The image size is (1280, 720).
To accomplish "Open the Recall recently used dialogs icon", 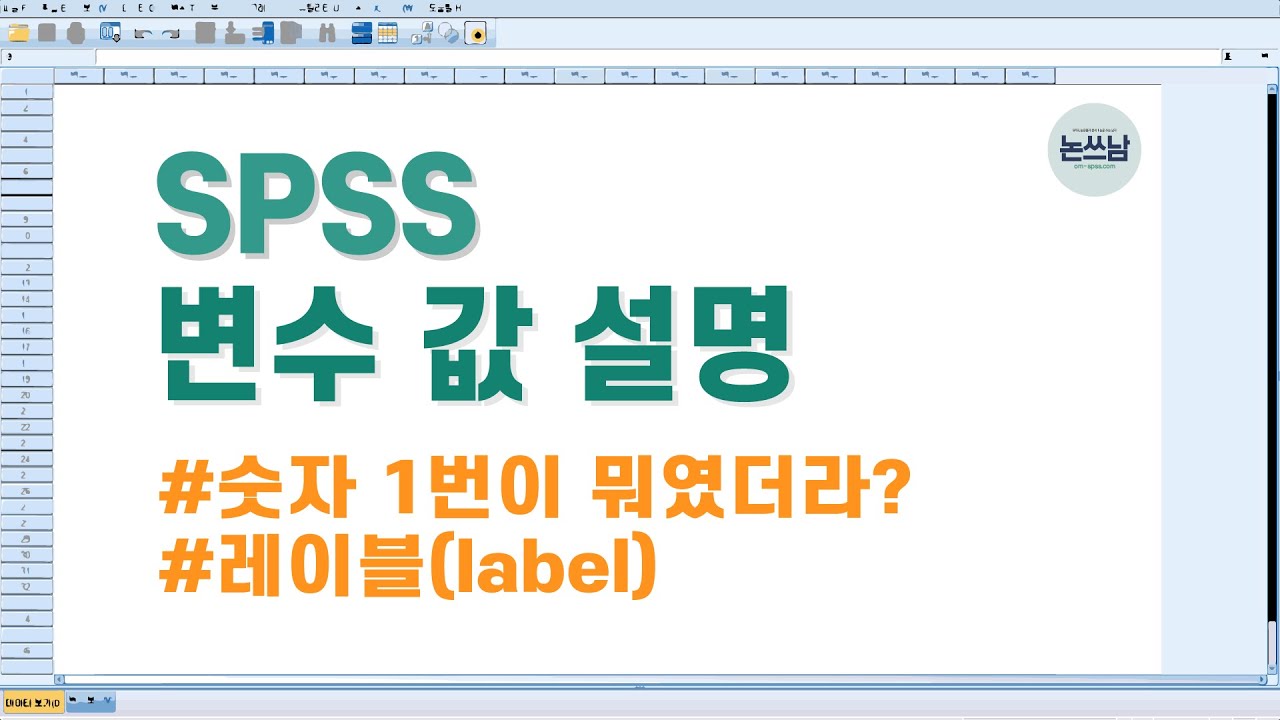I will 110,33.
